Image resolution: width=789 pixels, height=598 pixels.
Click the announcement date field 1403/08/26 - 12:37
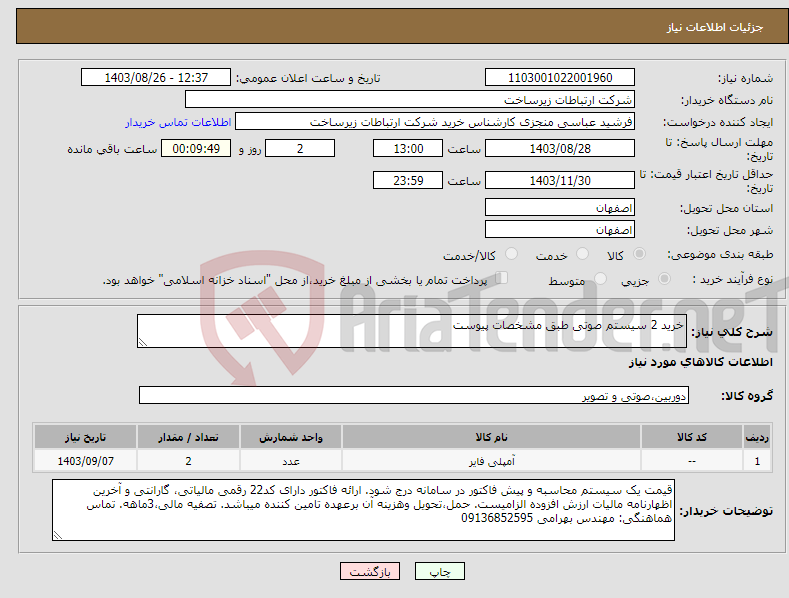point(155,78)
